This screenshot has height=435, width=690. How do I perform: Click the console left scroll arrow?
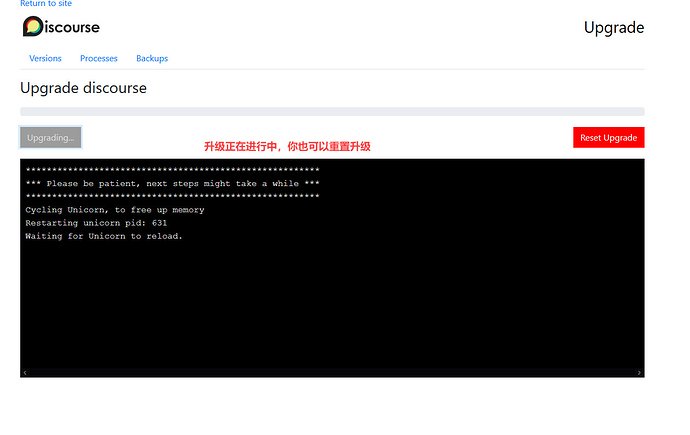tap(25, 373)
